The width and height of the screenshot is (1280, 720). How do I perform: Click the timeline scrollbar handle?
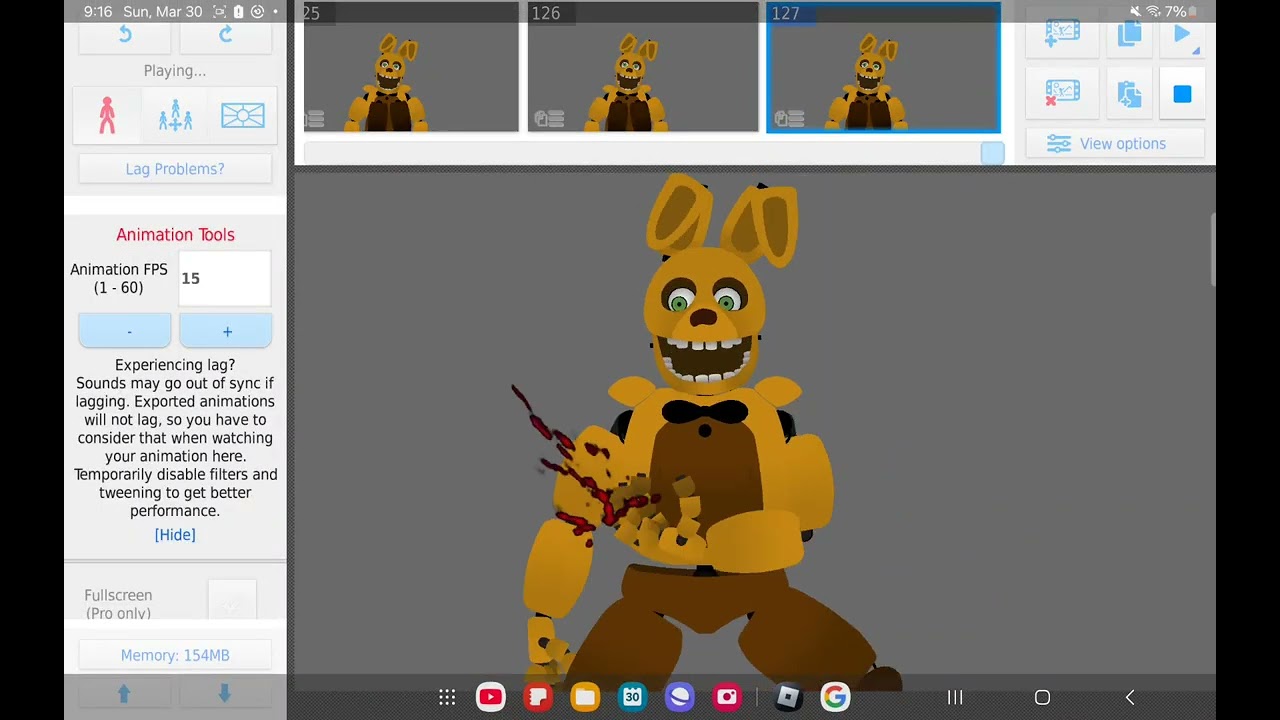pyautogui.click(x=992, y=153)
